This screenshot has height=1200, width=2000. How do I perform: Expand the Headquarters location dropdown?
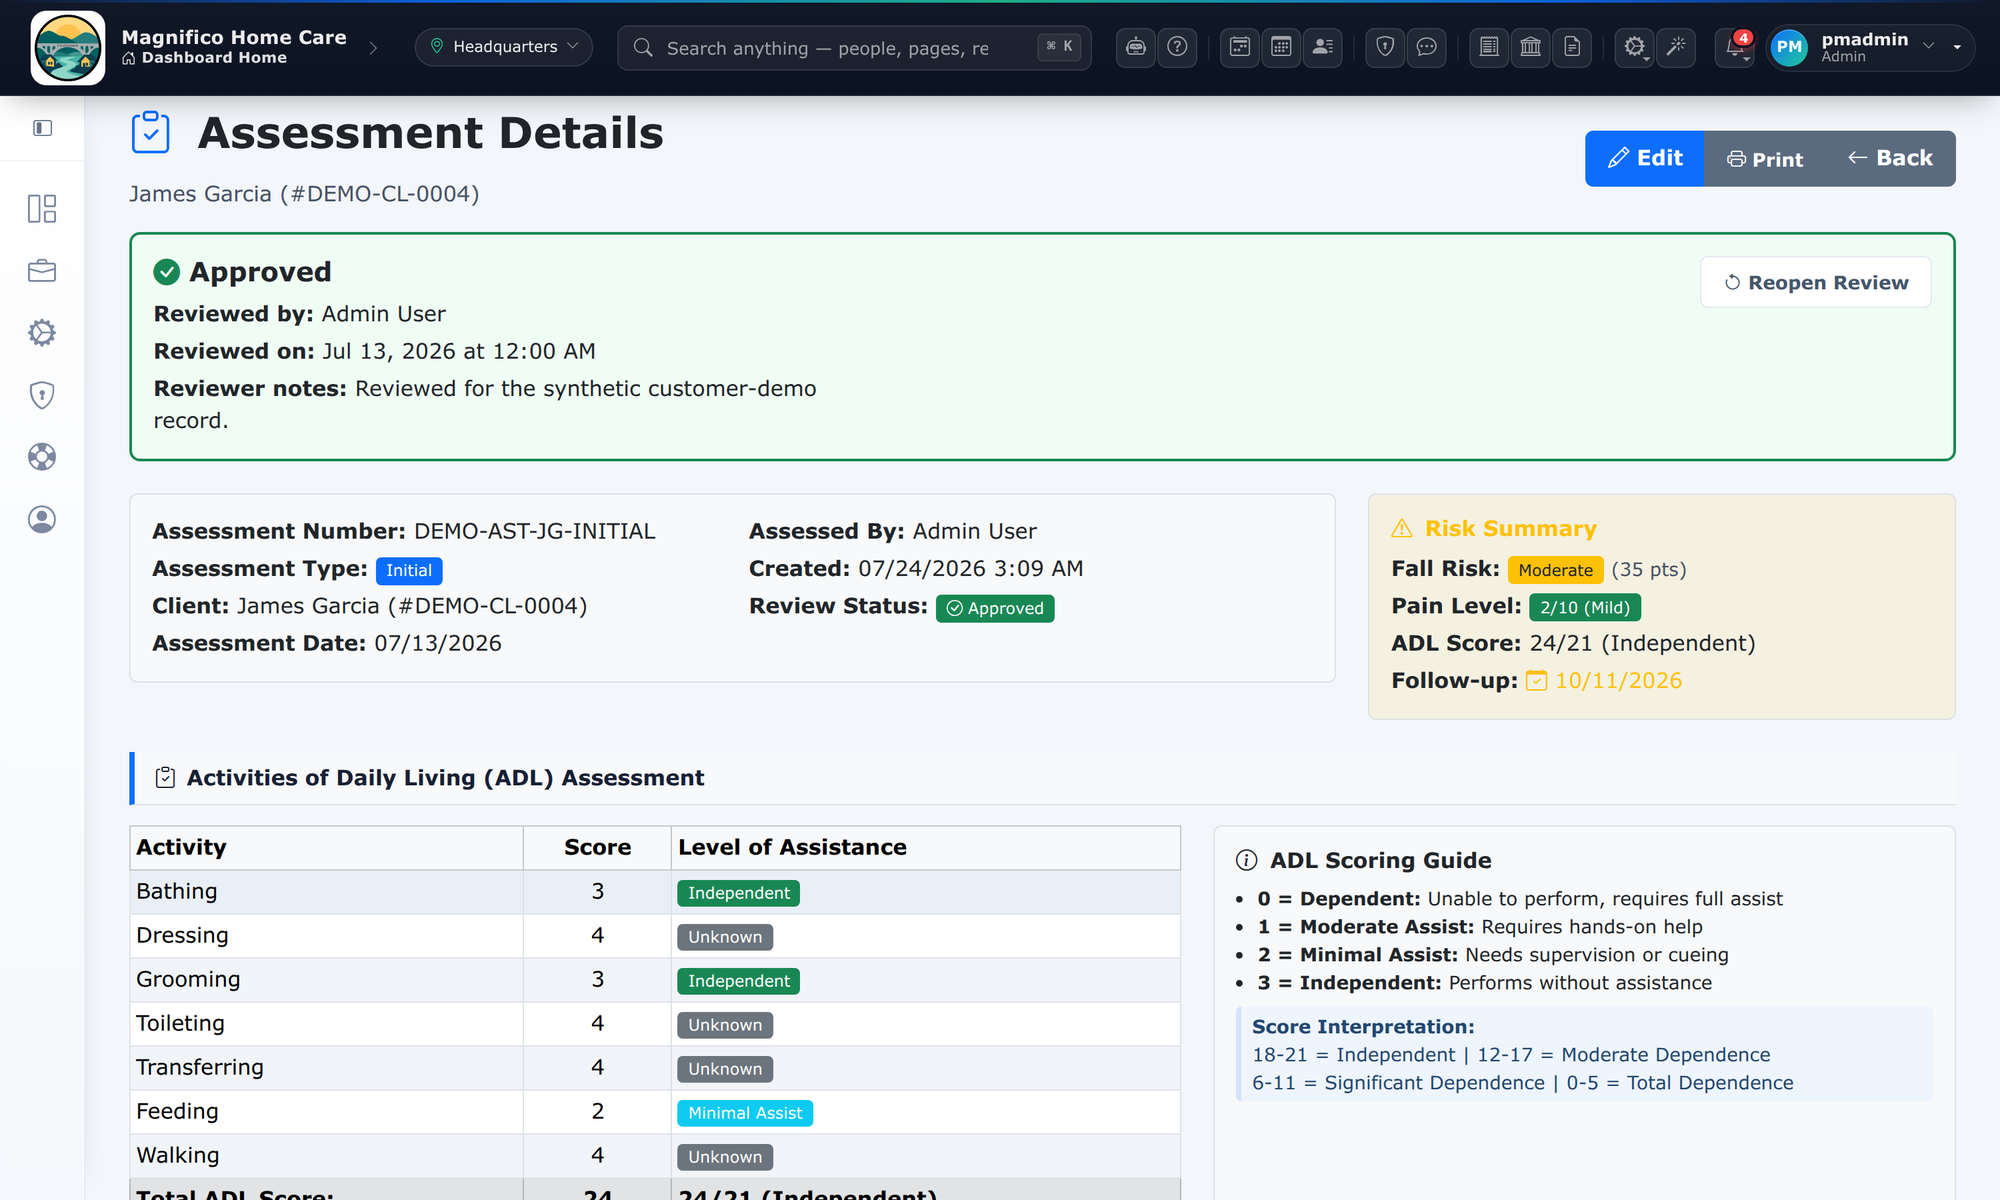pos(504,47)
